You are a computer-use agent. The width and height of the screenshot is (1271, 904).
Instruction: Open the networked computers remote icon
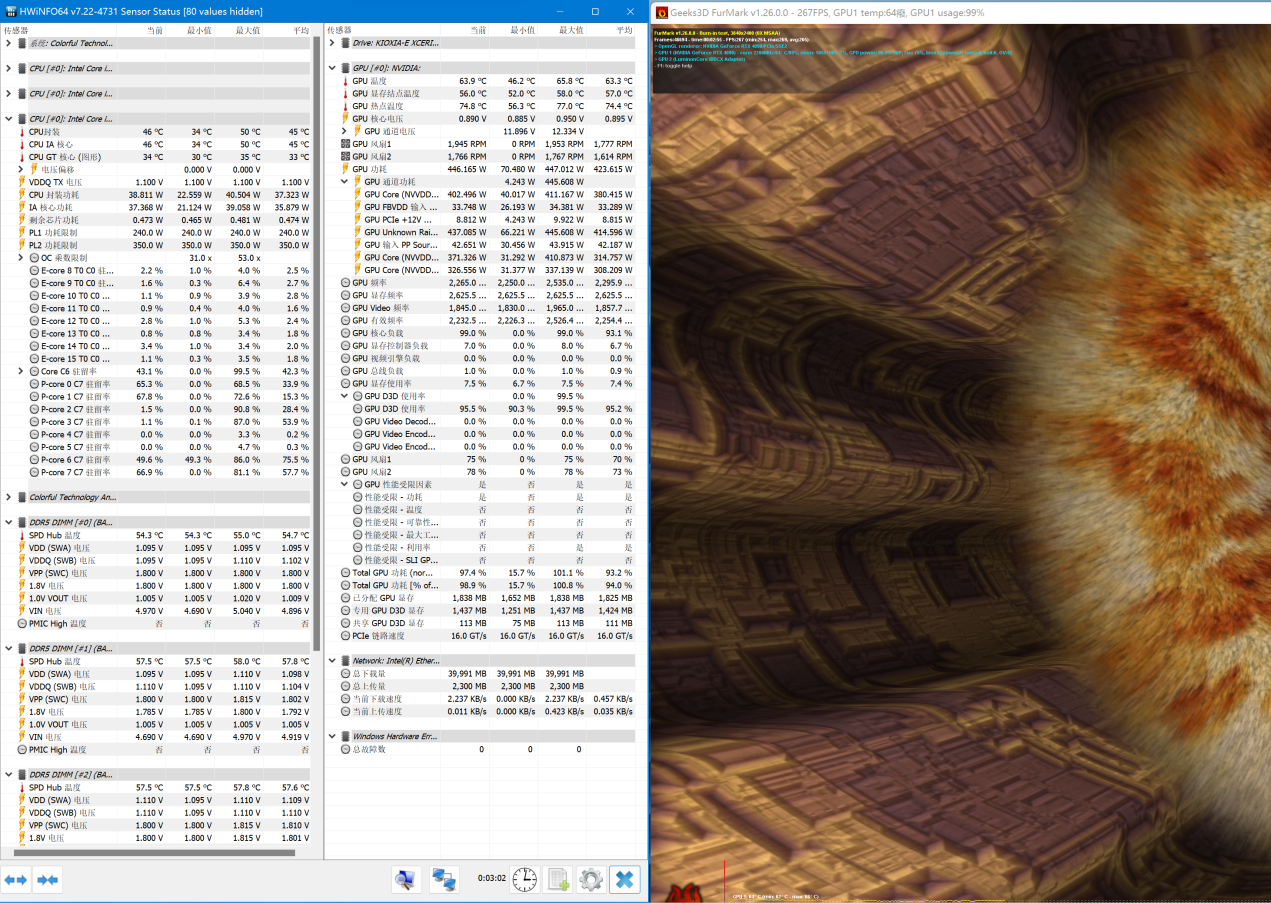(x=444, y=880)
